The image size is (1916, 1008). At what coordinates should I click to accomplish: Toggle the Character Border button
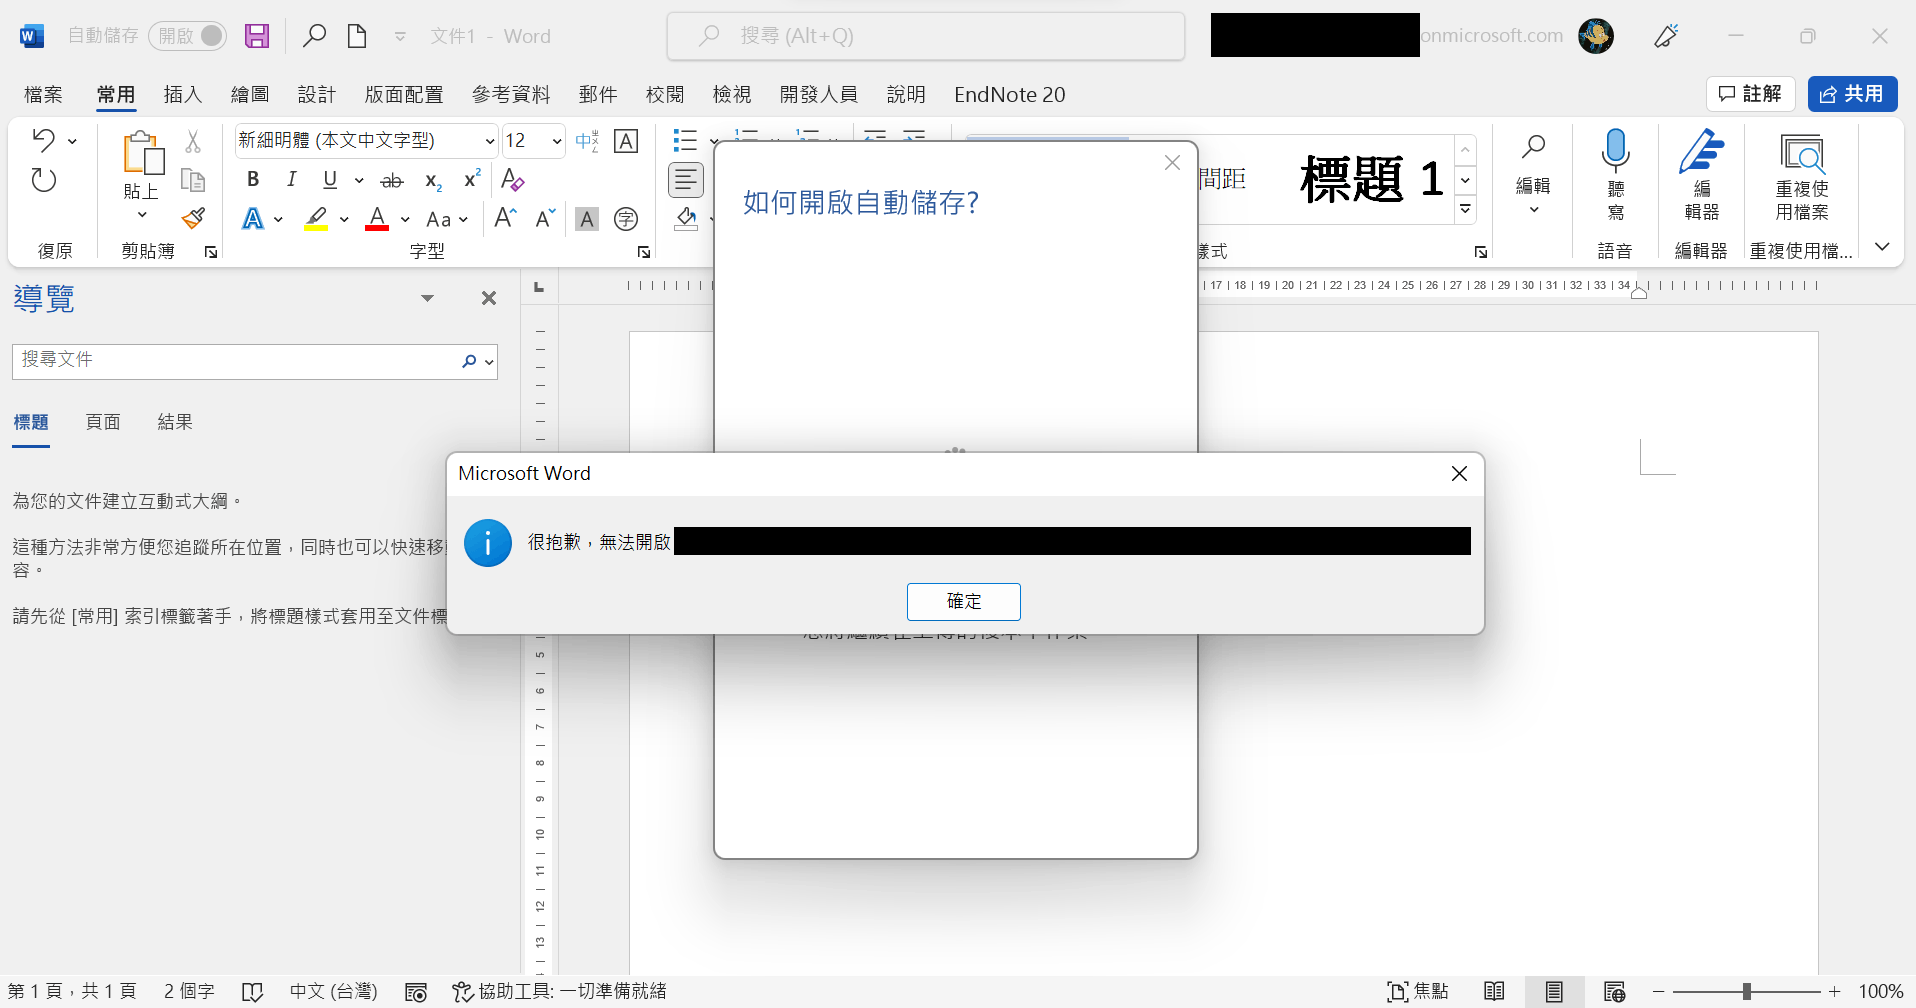(x=626, y=141)
